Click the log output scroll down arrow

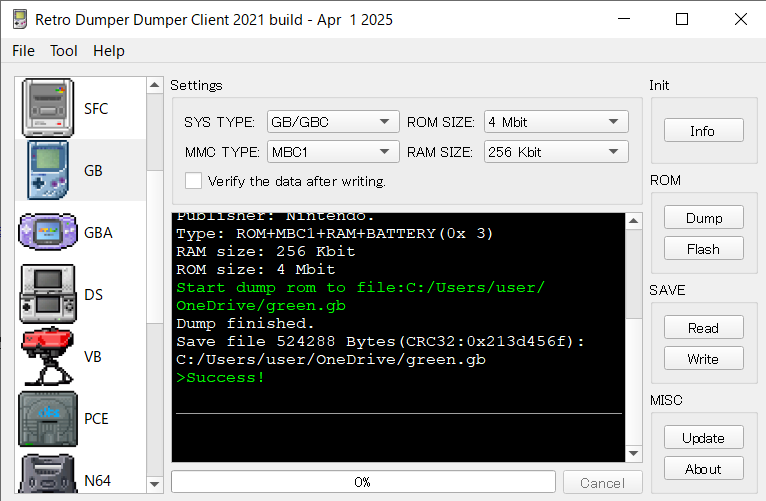pos(634,454)
